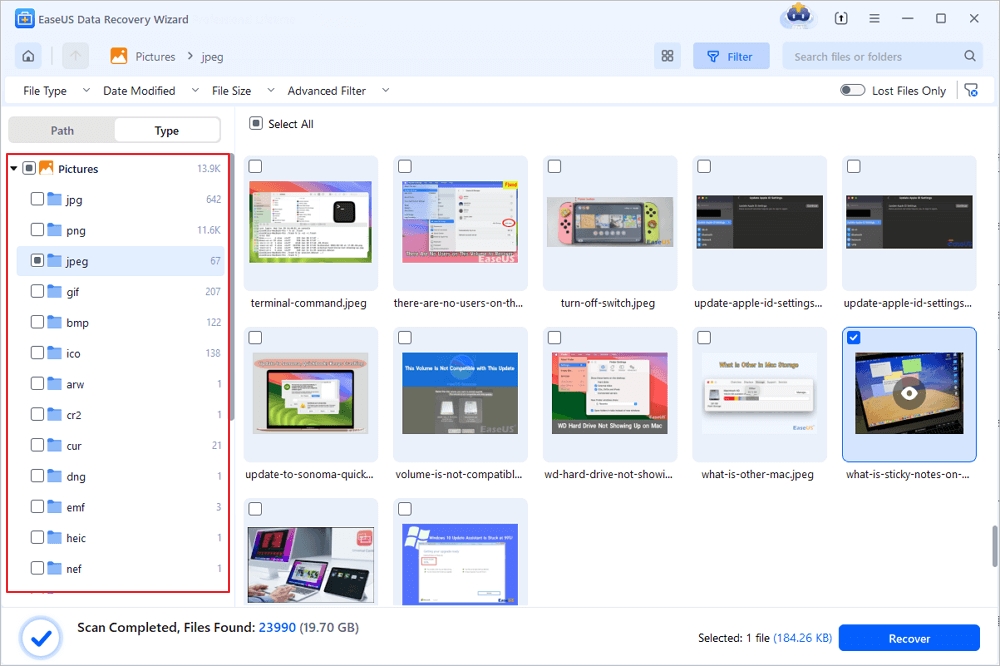Image resolution: width=1000 pixels, height=666 pixels.
Task: Click the magnifier icon in search box
Action: pos(970,57)
